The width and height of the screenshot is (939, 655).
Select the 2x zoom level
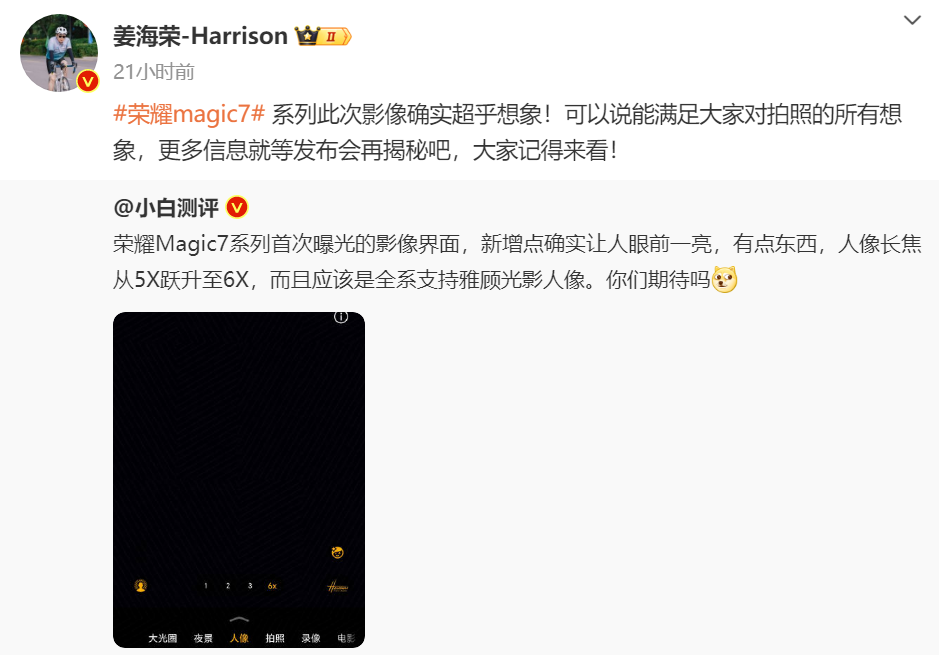pyautogui.click(x=228, y=586)
